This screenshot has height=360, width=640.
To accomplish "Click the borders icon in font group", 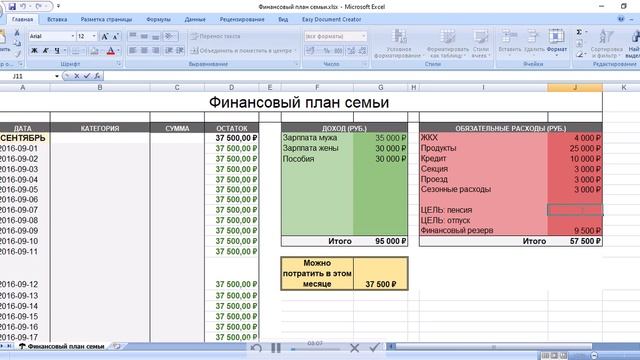I will point(76,51).
